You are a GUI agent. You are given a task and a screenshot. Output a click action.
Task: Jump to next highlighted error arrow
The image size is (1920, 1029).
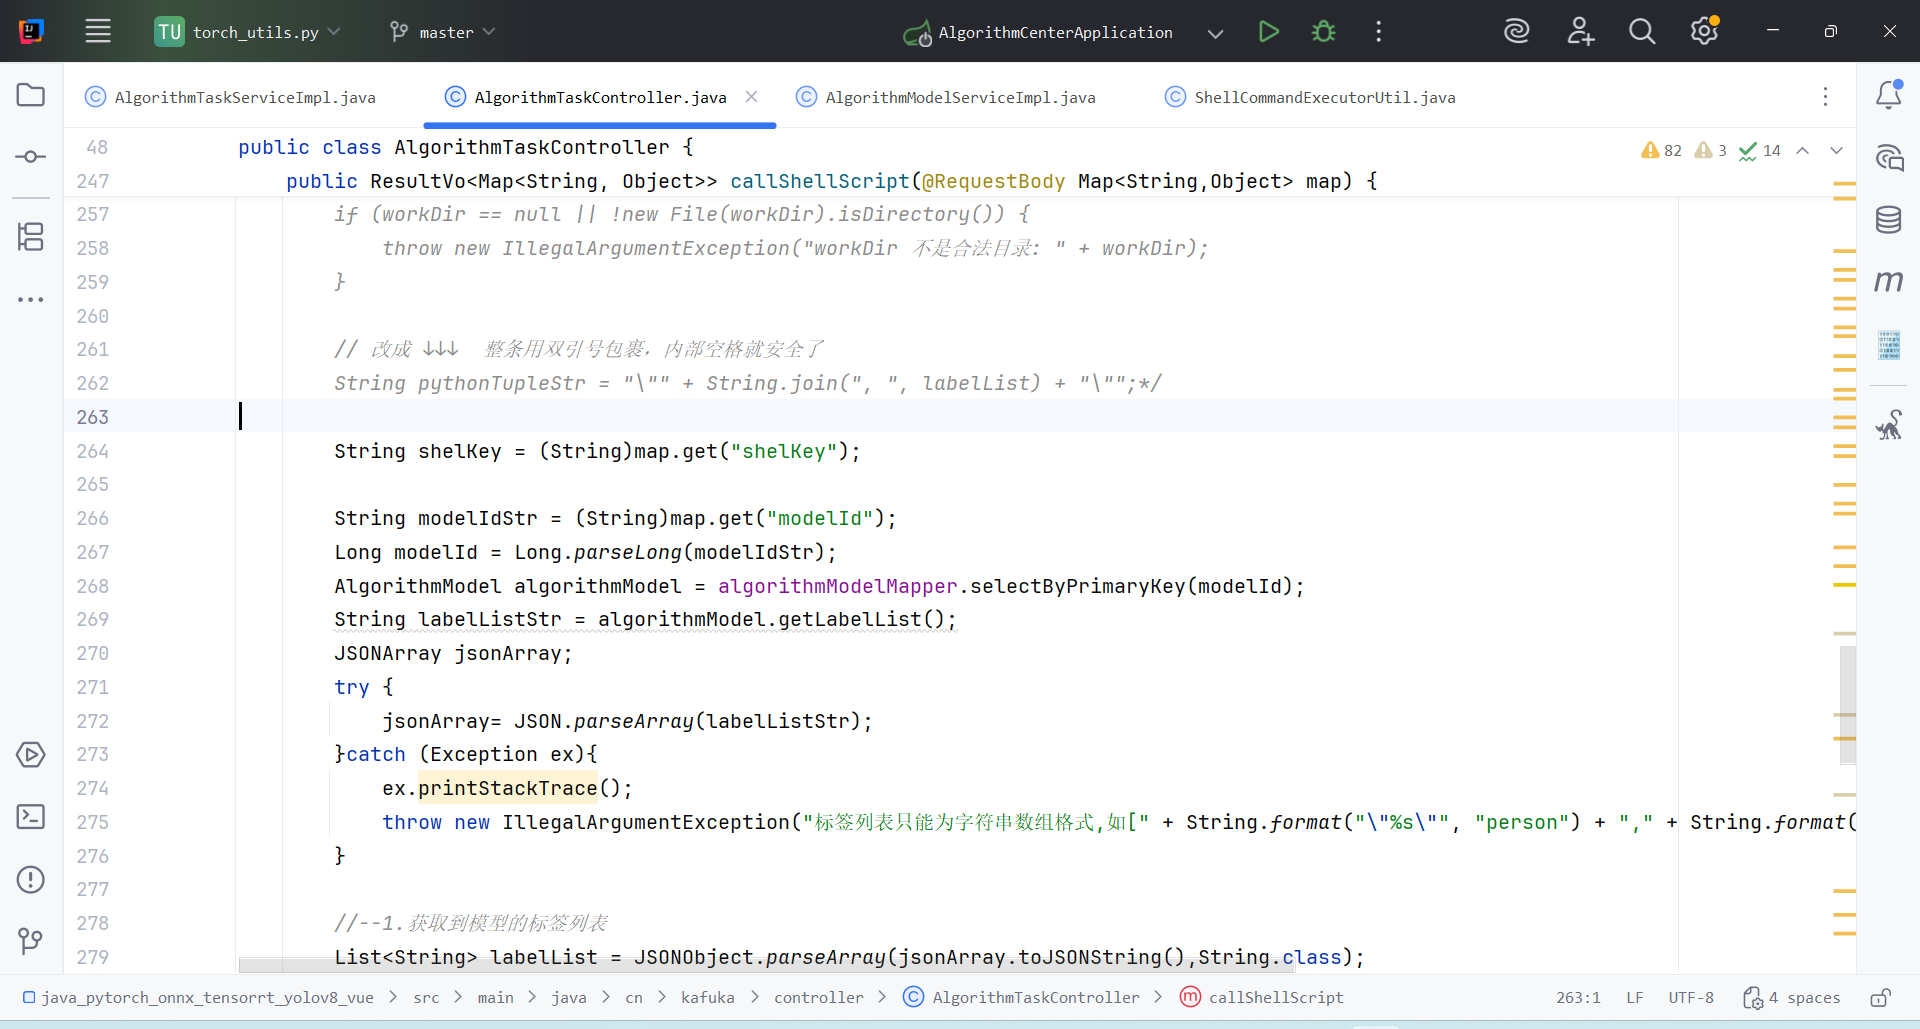pos(1837,150)
